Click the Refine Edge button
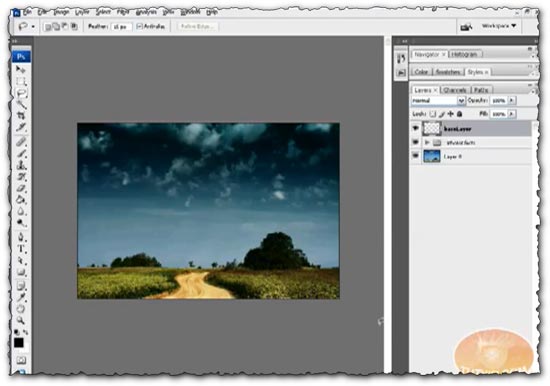 (198, 26)
